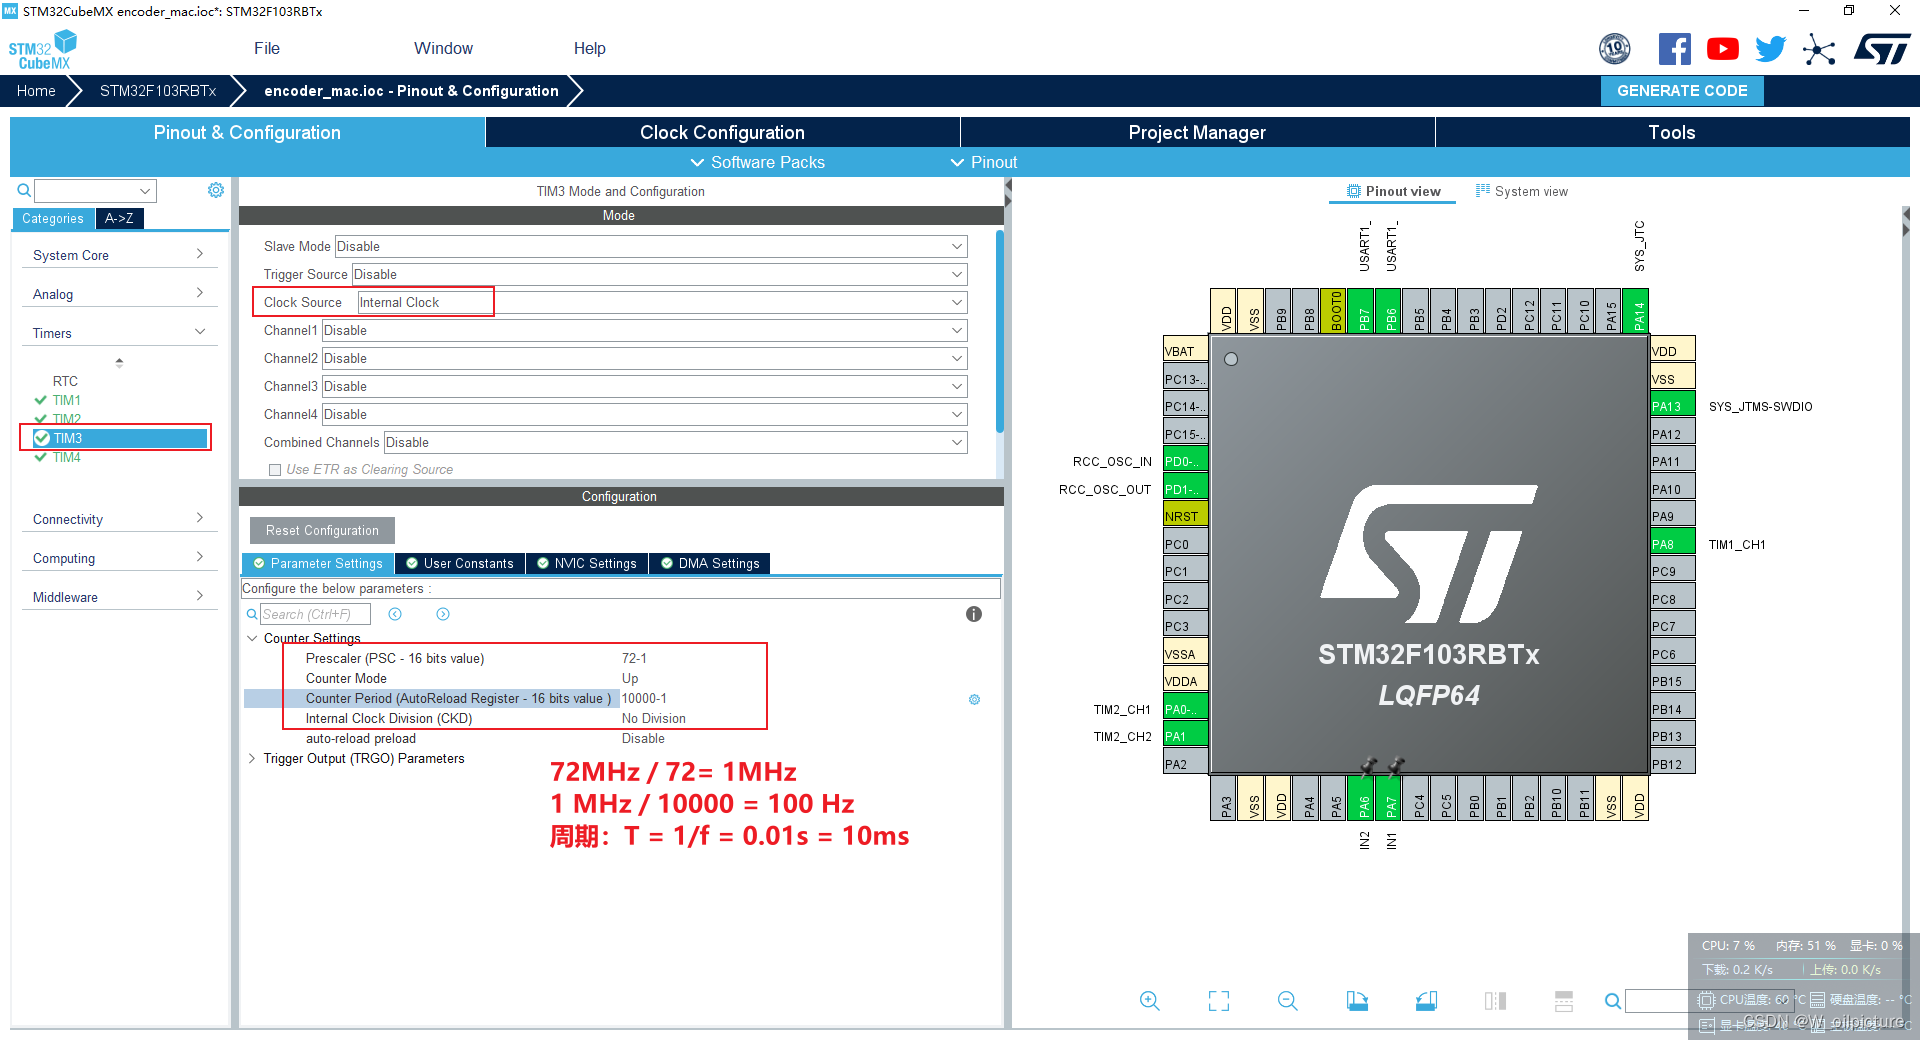Open the ST community network icon
The height and width of the screenshot is (1040, 1920).
pos(1819,49)
